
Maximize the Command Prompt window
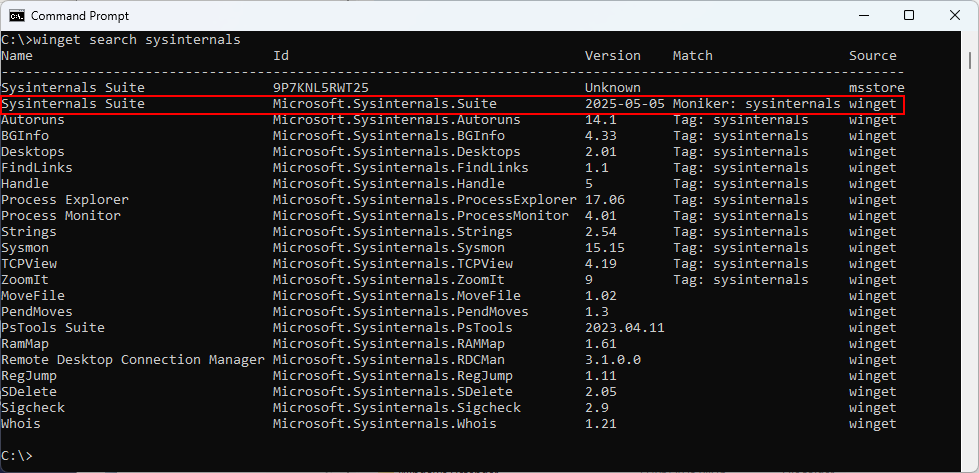point(909,16)
